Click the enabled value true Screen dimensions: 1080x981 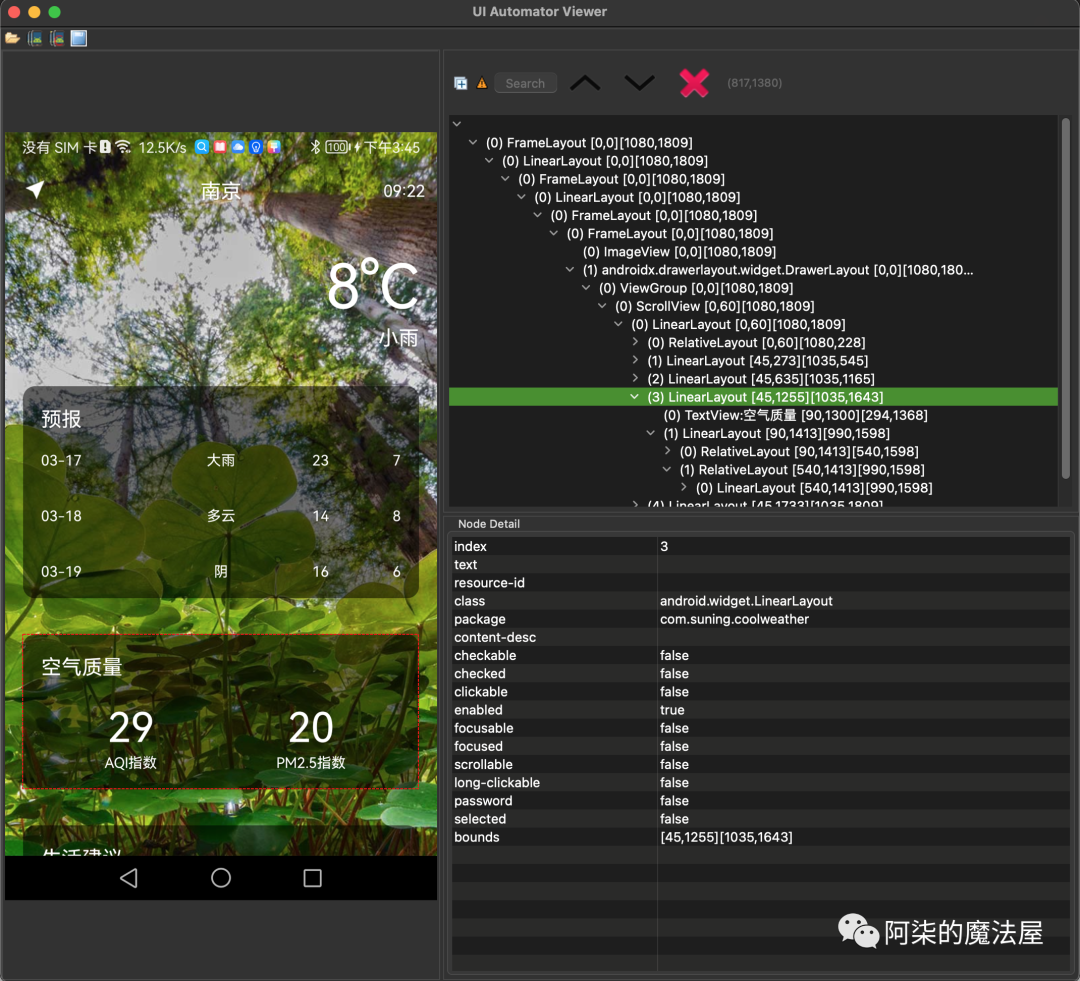672,710
